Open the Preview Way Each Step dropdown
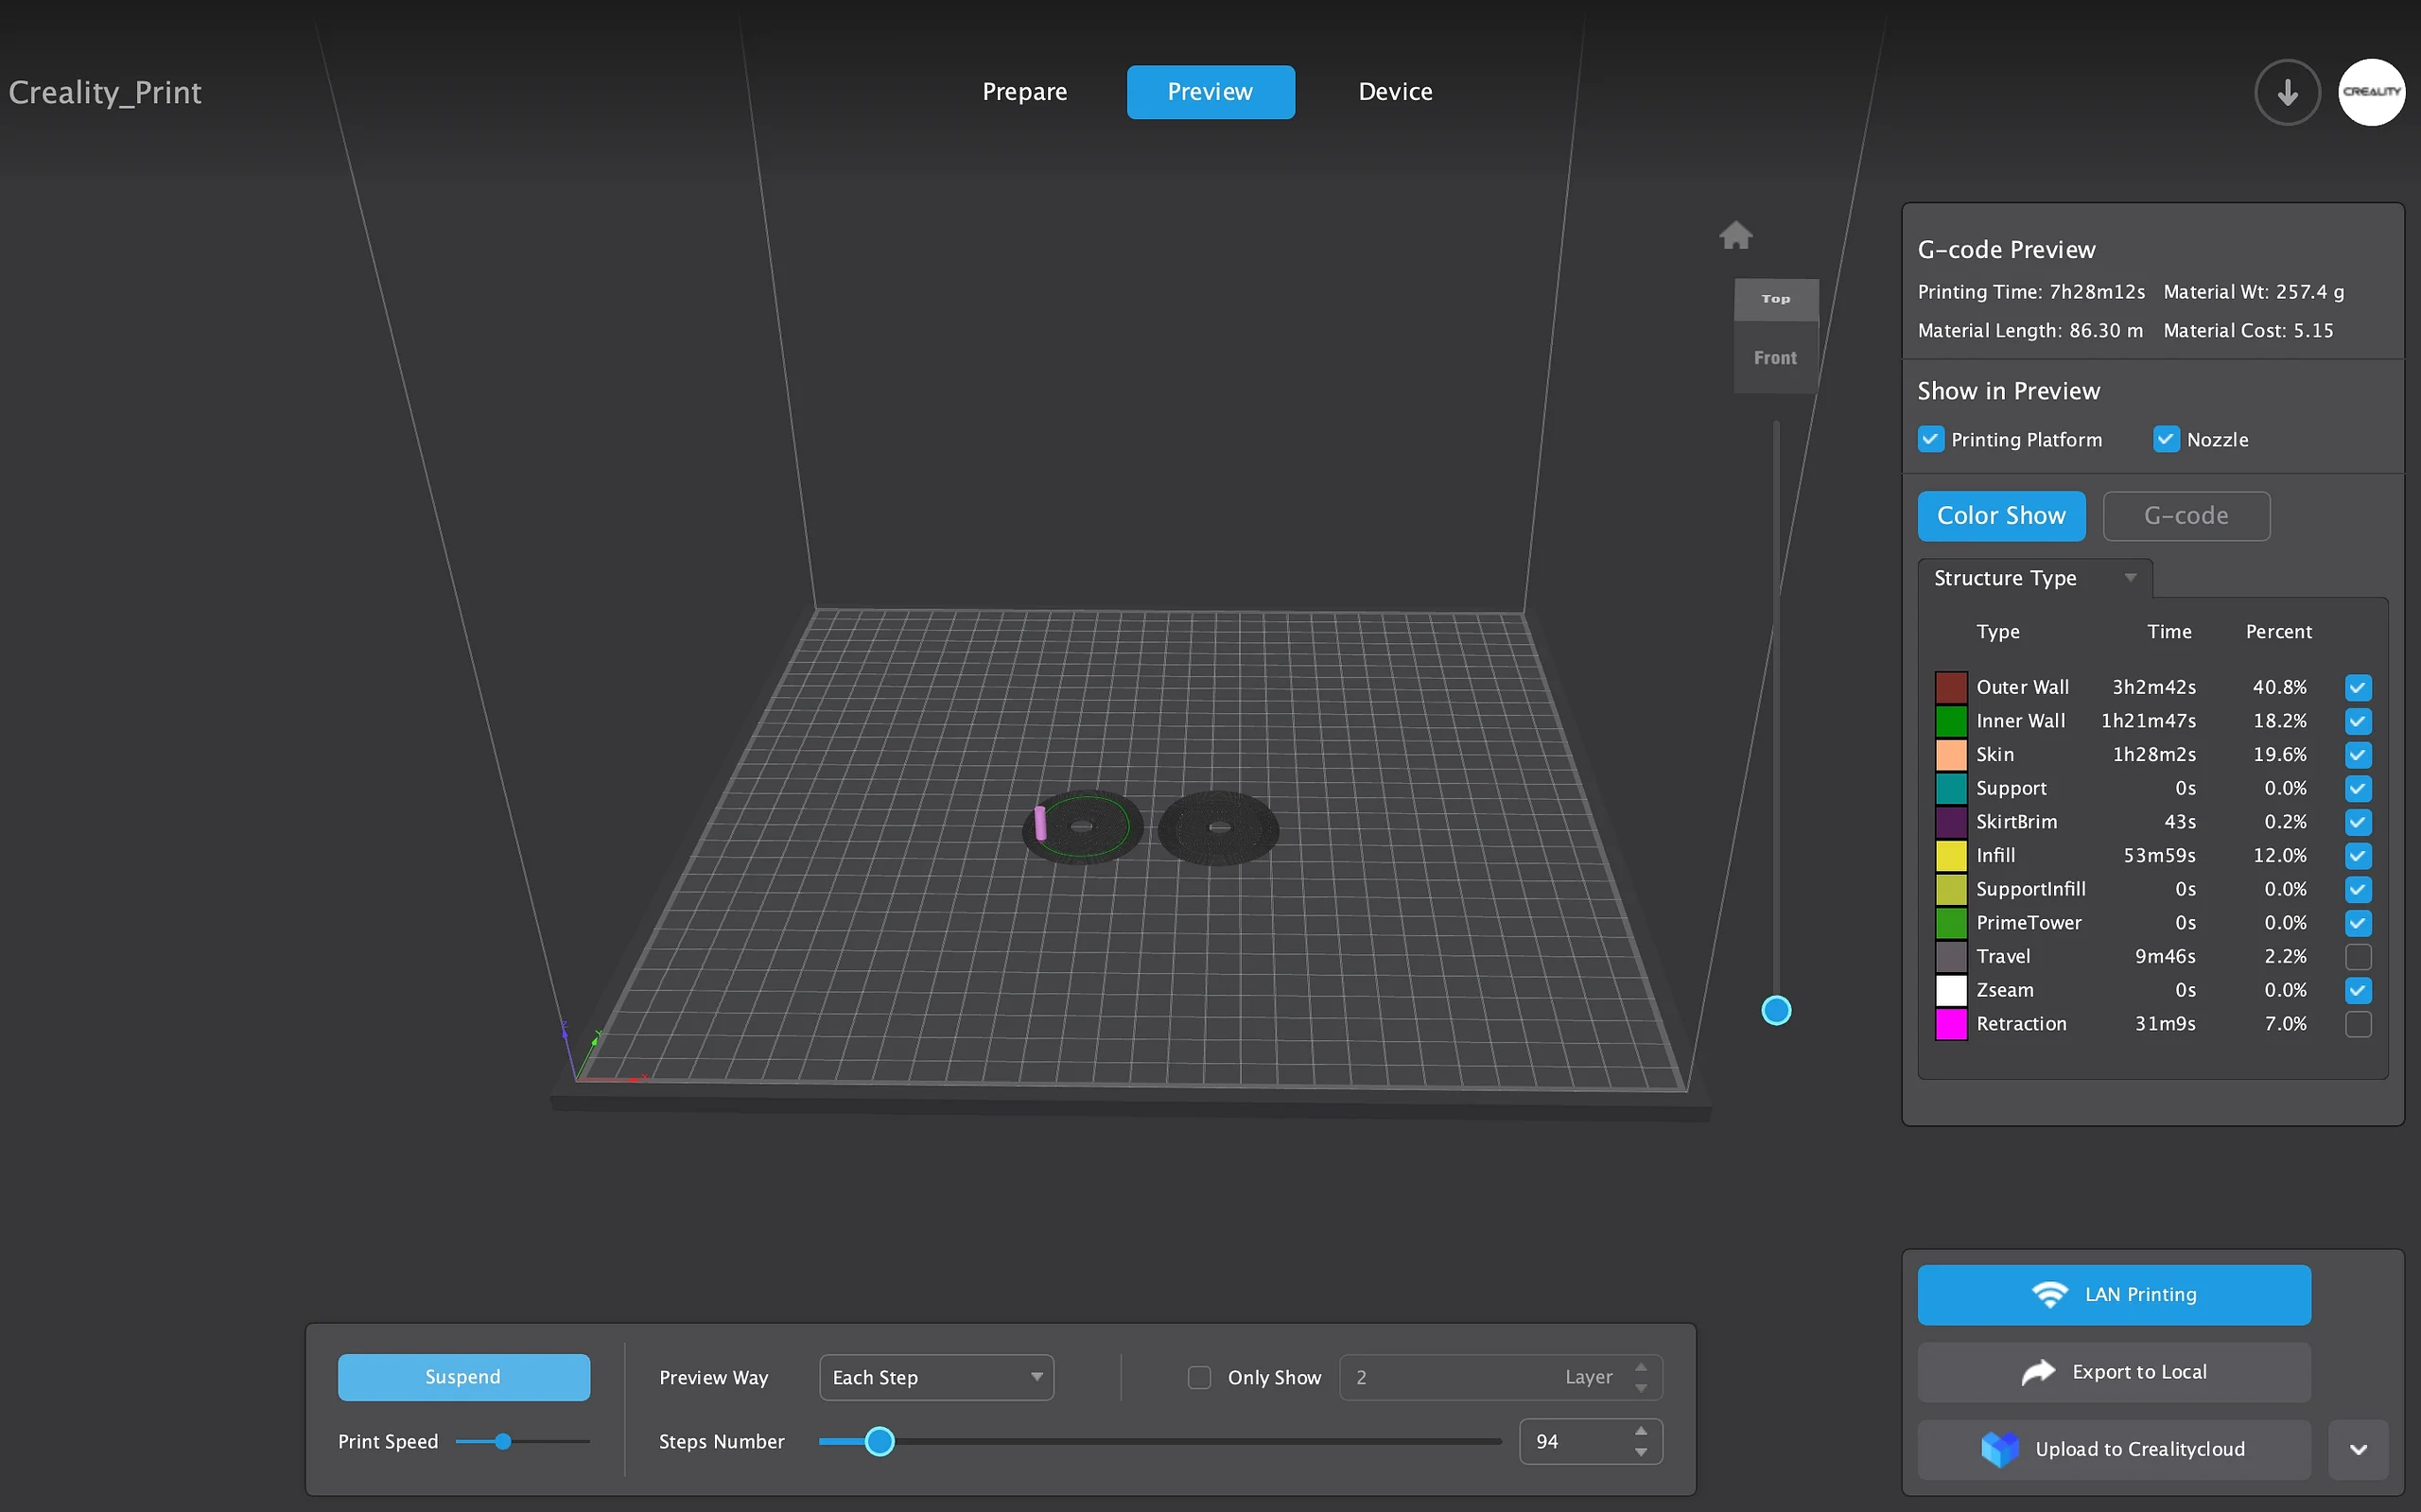 coord(936,1377)
